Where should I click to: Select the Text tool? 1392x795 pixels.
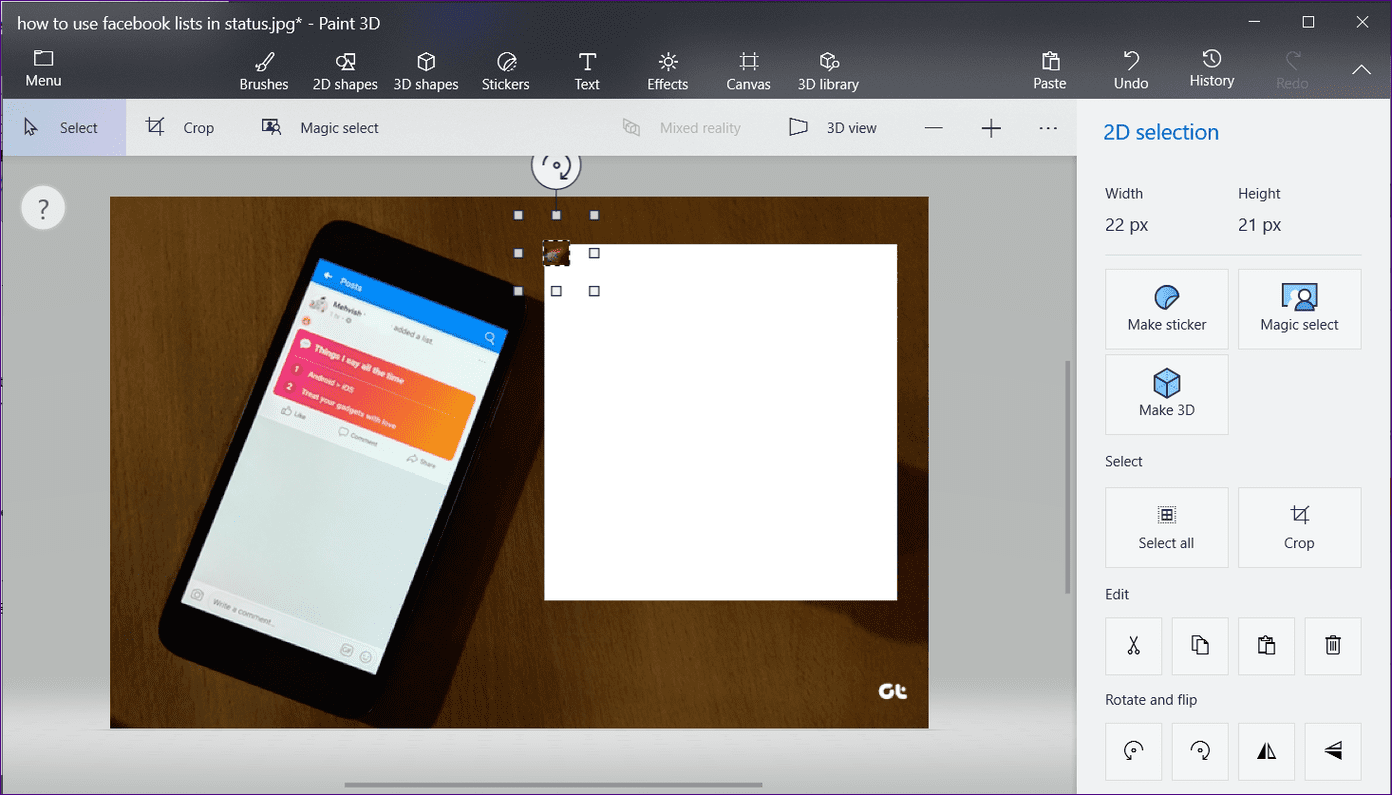pos(587,71)
